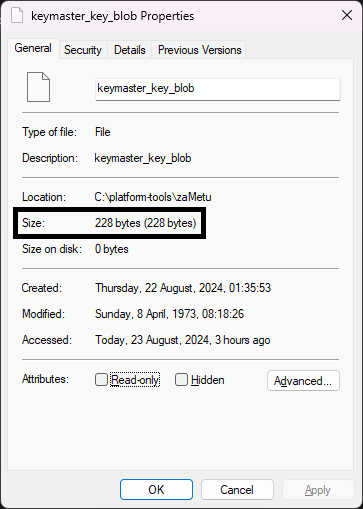Screen dimensions: 363x509
Task: Select the General tab
Action: [x=33, y=48]
